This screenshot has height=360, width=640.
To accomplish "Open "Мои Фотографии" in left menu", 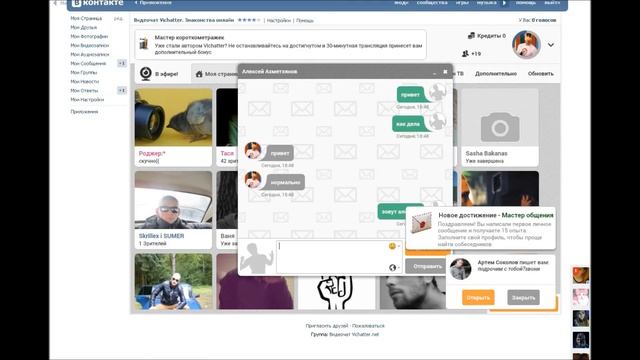I will 89,36.
